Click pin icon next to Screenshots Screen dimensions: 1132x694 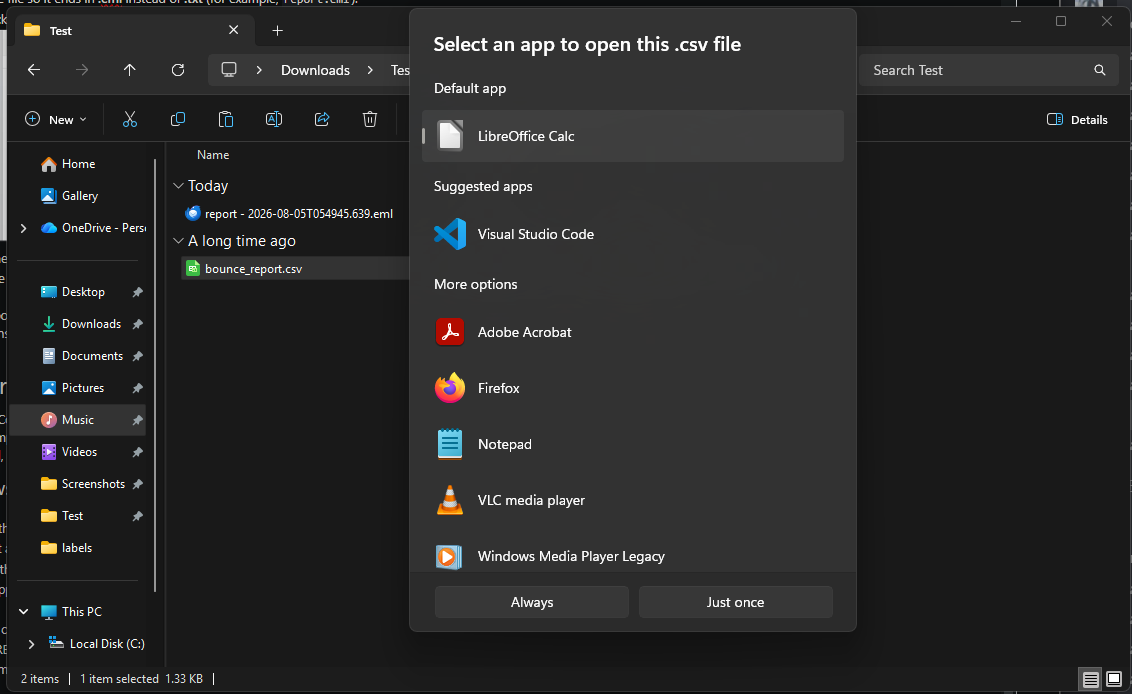coord(137,484)
